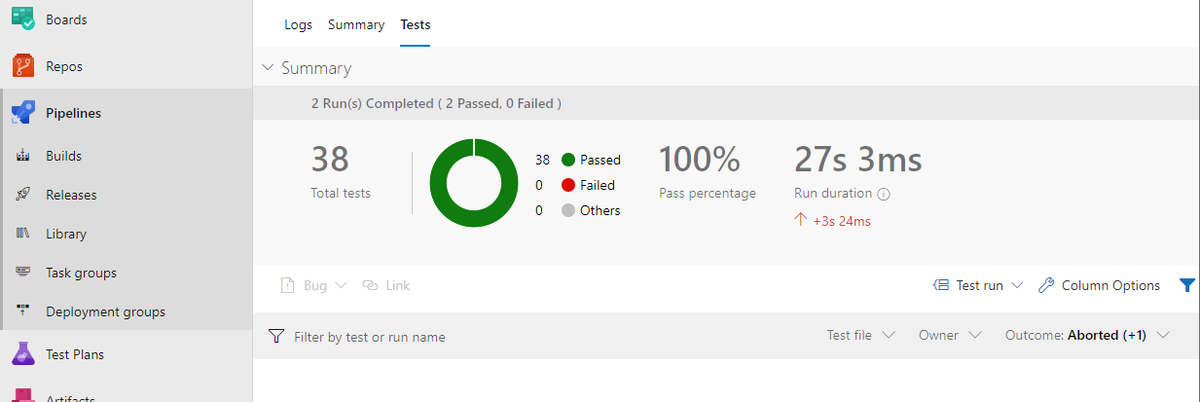Viewport: 1200px width, 402px height.
Task: Open Builds using its sidebar icon
Action: pyautogui.click(x=23, y=156)
